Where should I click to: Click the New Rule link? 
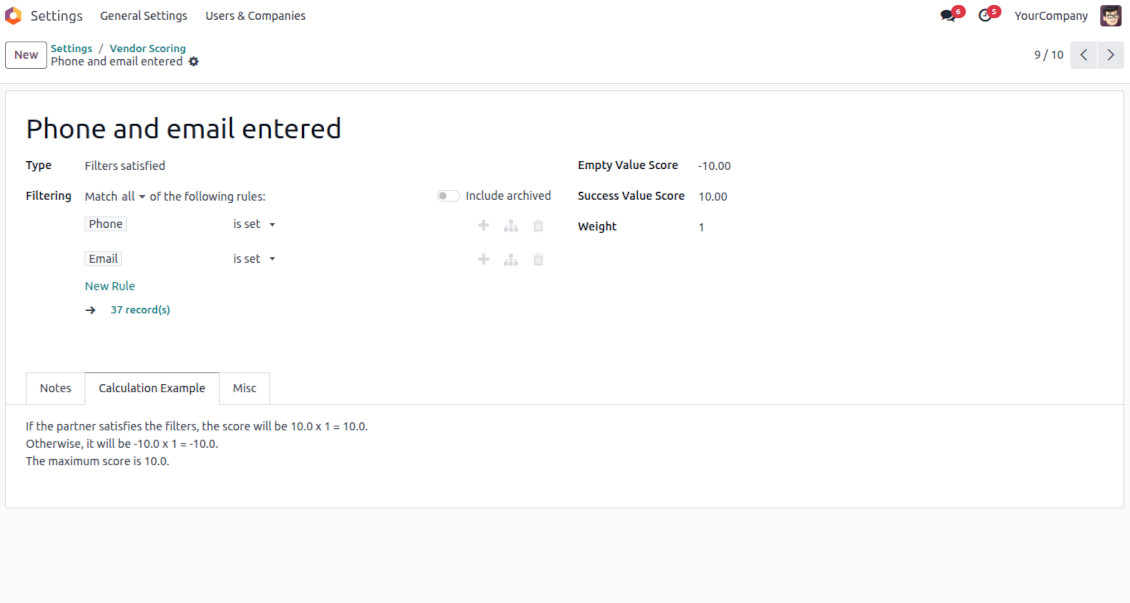(x=110, y=286)
